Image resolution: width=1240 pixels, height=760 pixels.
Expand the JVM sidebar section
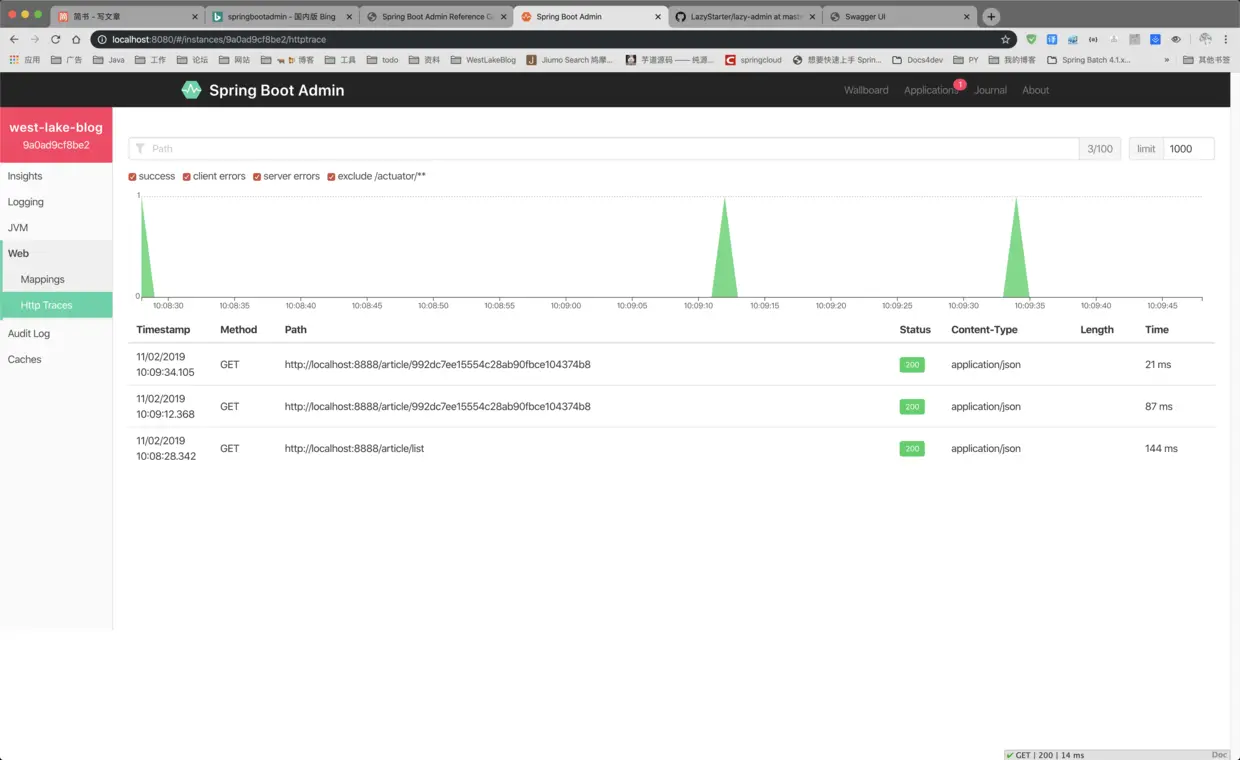pos(56,228)
